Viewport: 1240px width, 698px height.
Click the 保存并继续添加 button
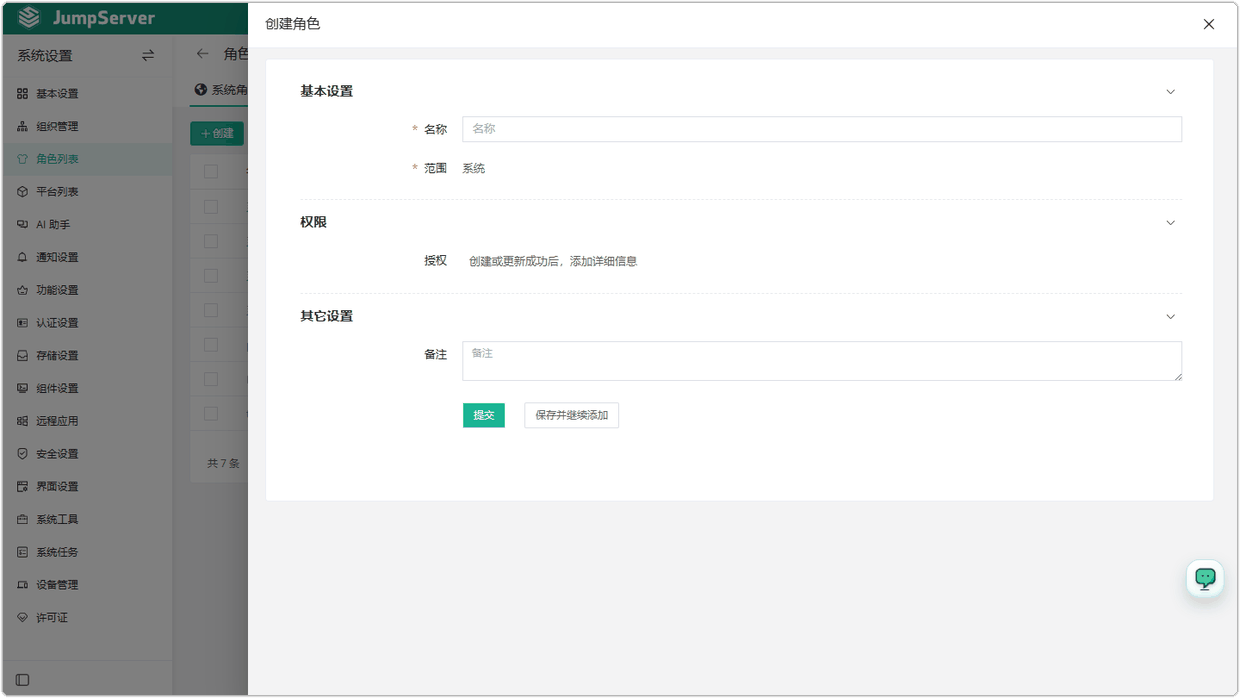[x=572, y=415]
